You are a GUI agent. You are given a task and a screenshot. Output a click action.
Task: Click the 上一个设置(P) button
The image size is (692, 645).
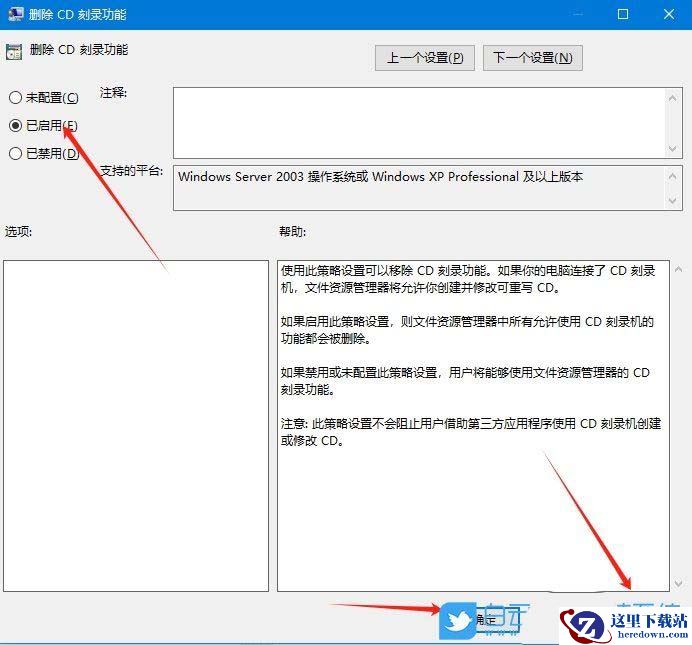click(x=425, y=58)
